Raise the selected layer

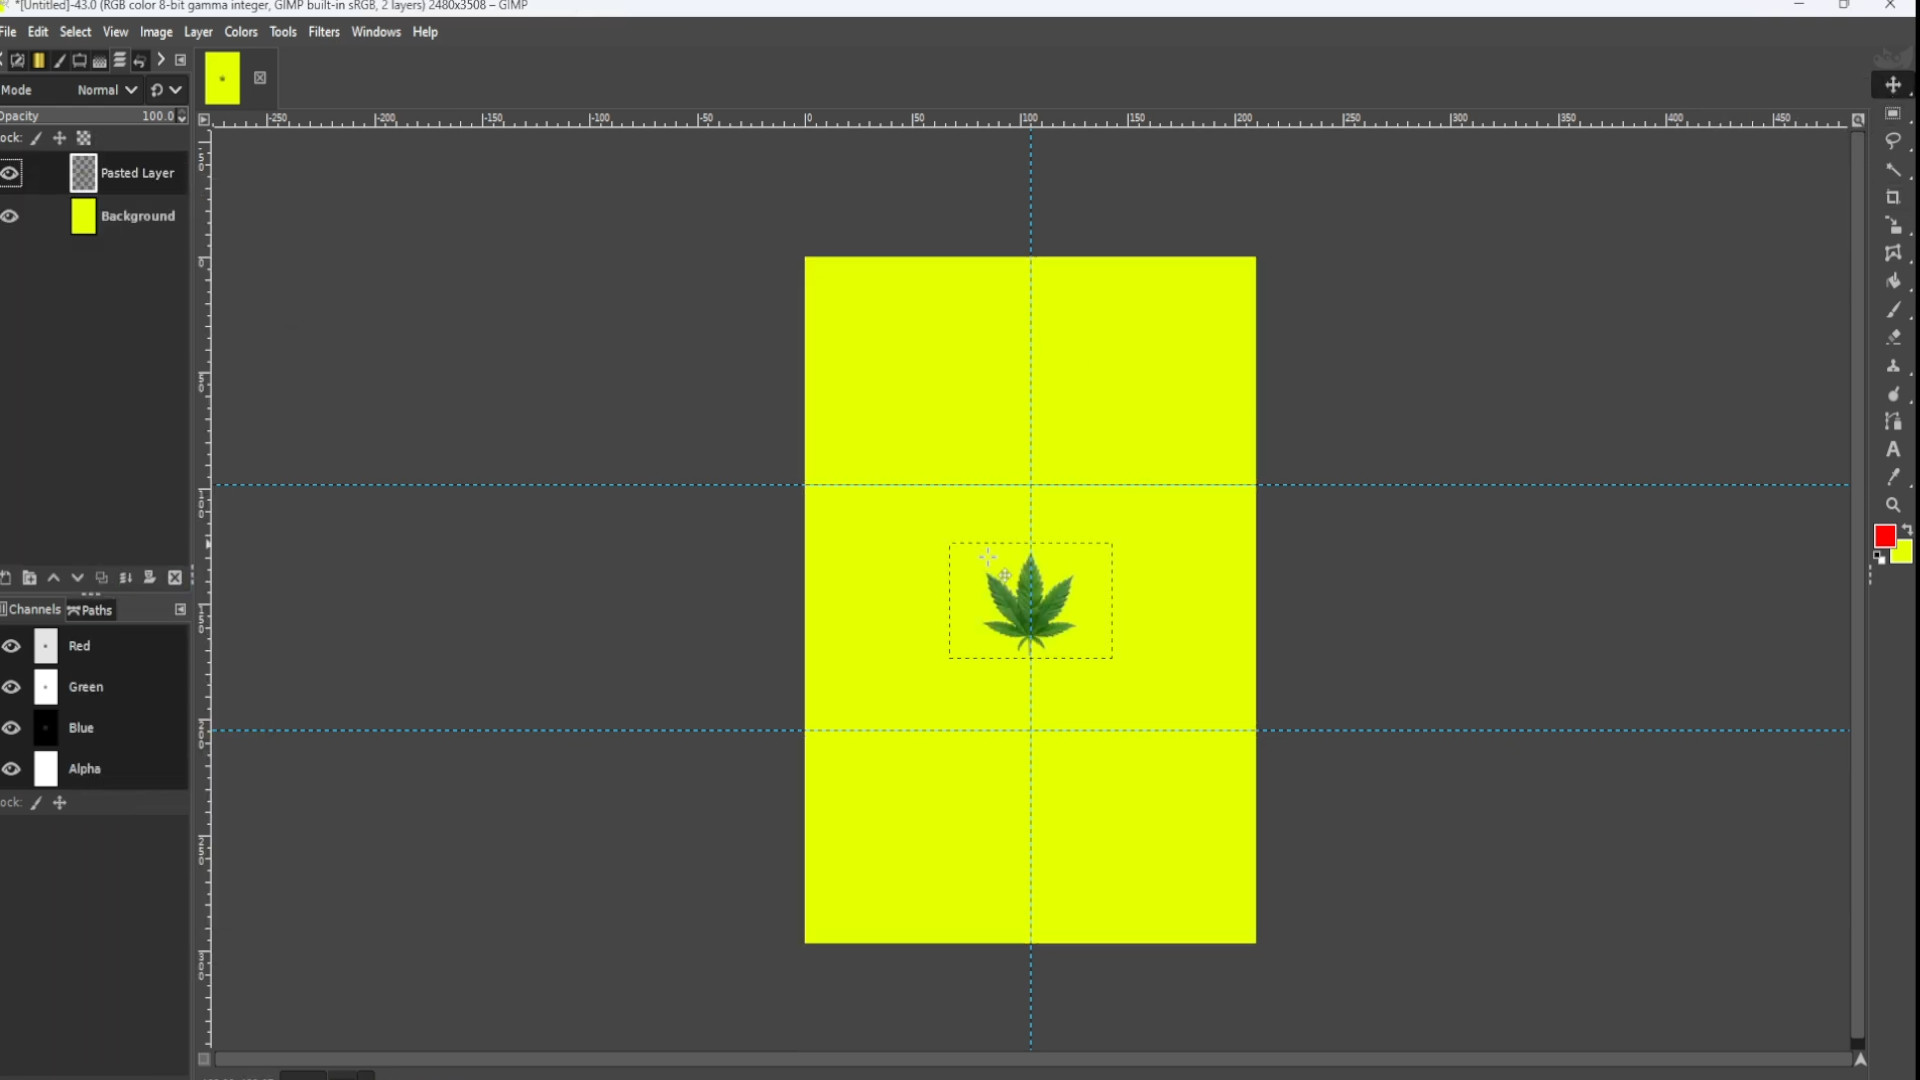pyautogui.click(x=53, y=578)
